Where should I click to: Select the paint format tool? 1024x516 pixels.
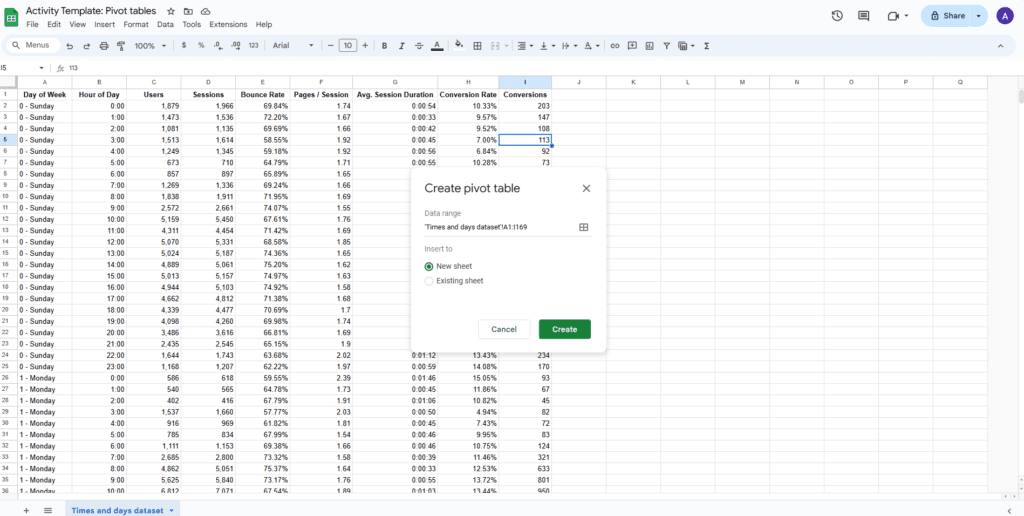click(120, 46)
